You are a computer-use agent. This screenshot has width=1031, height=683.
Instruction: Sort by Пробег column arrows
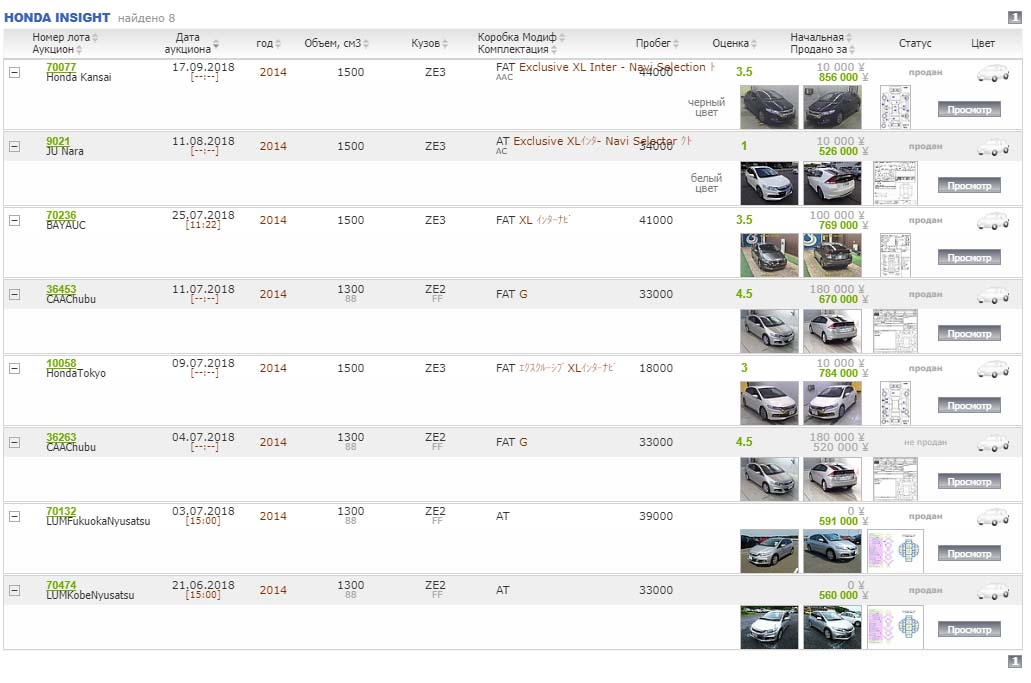click(677, 44)
